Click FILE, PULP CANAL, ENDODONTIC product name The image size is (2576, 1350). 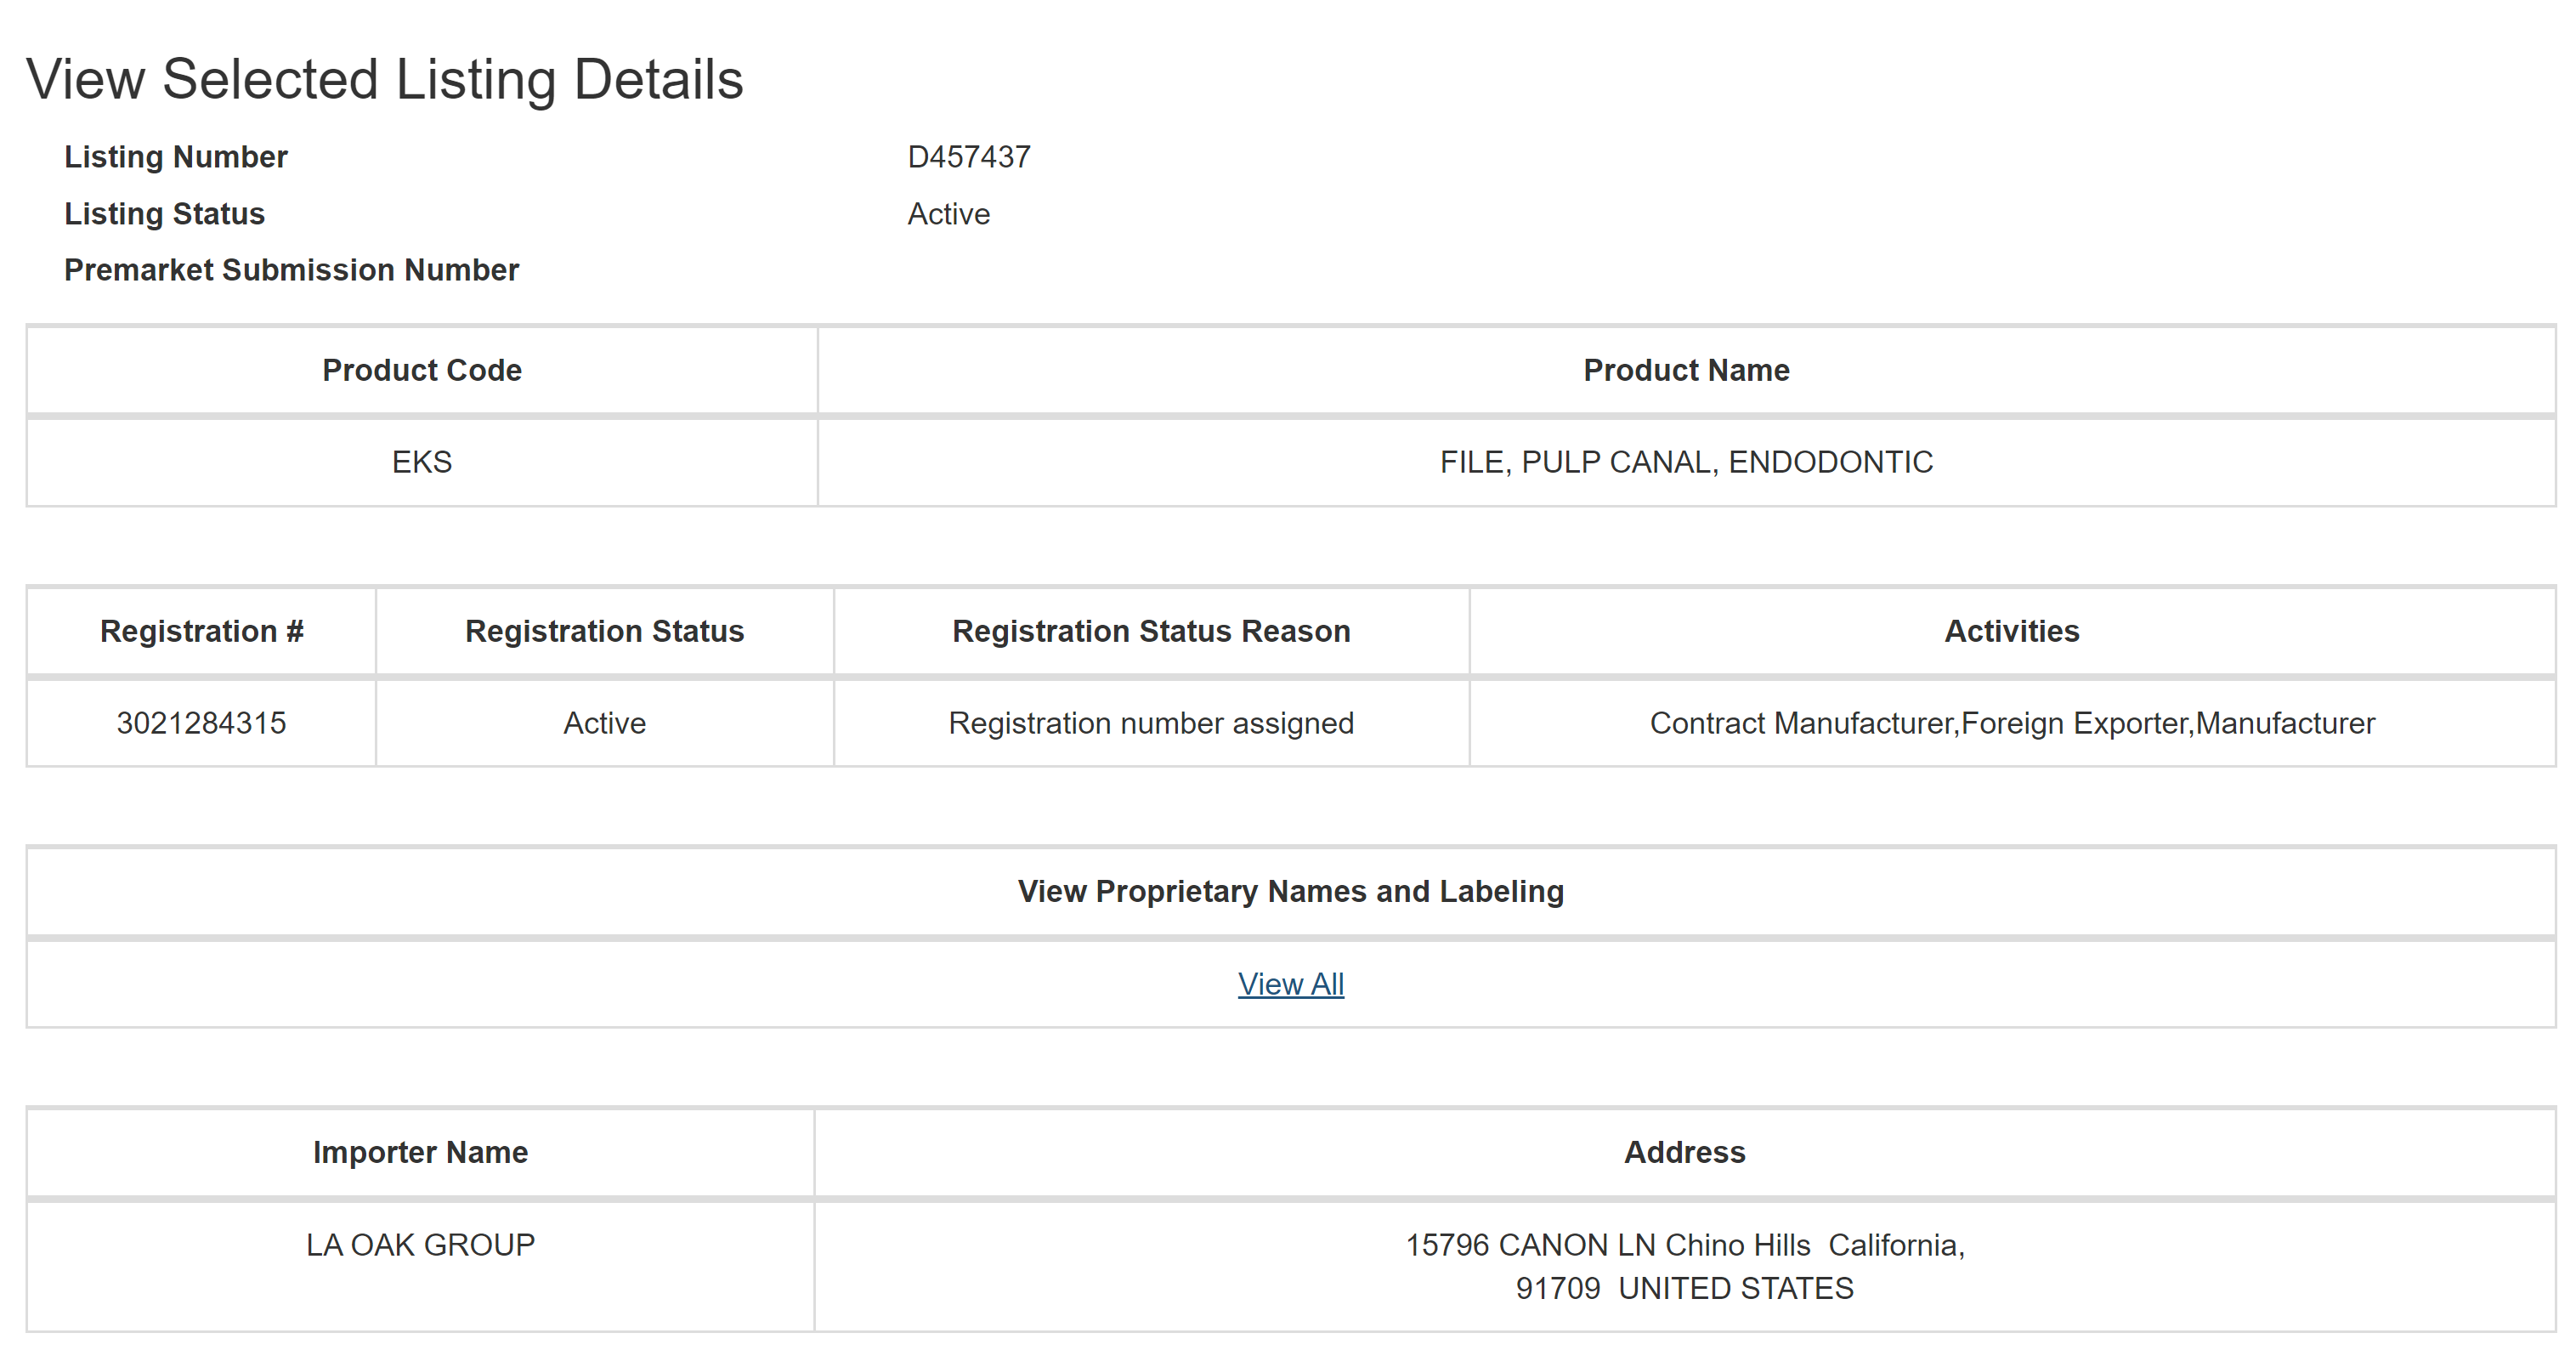1686,462
